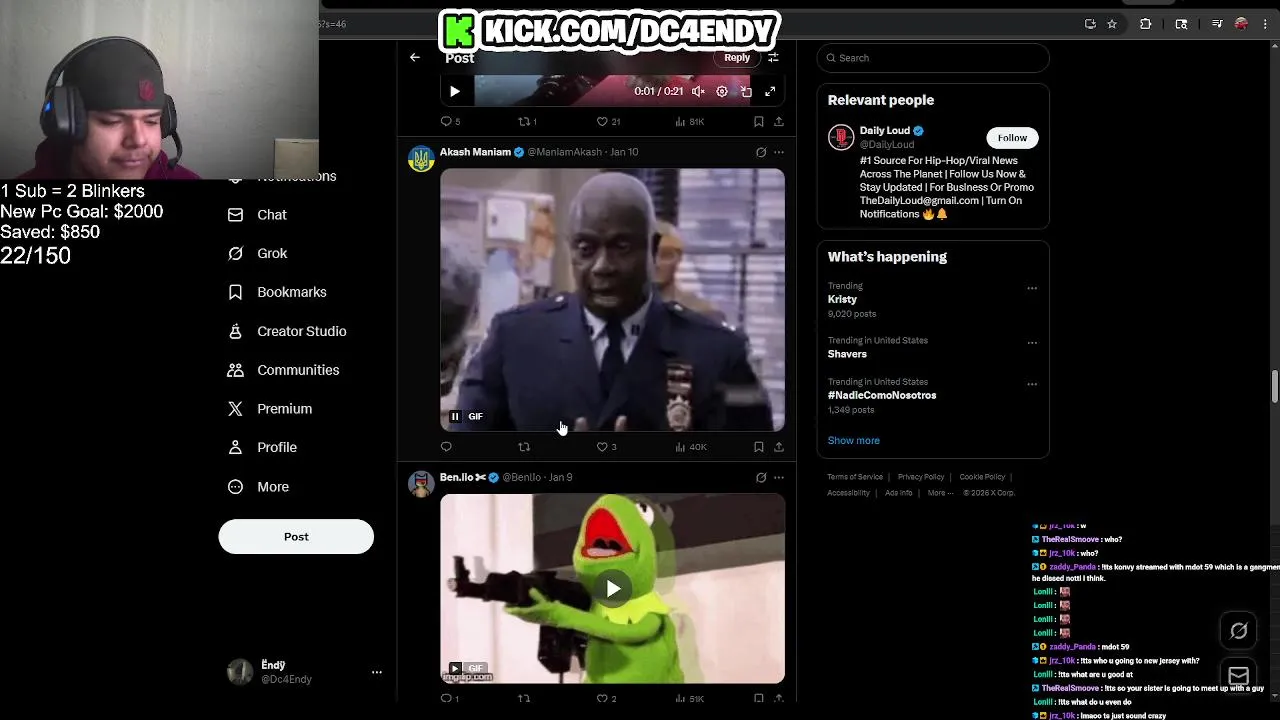1280x720 pixels.
Task: Bookmark the post with 81K views
Action: coord(759,121)
